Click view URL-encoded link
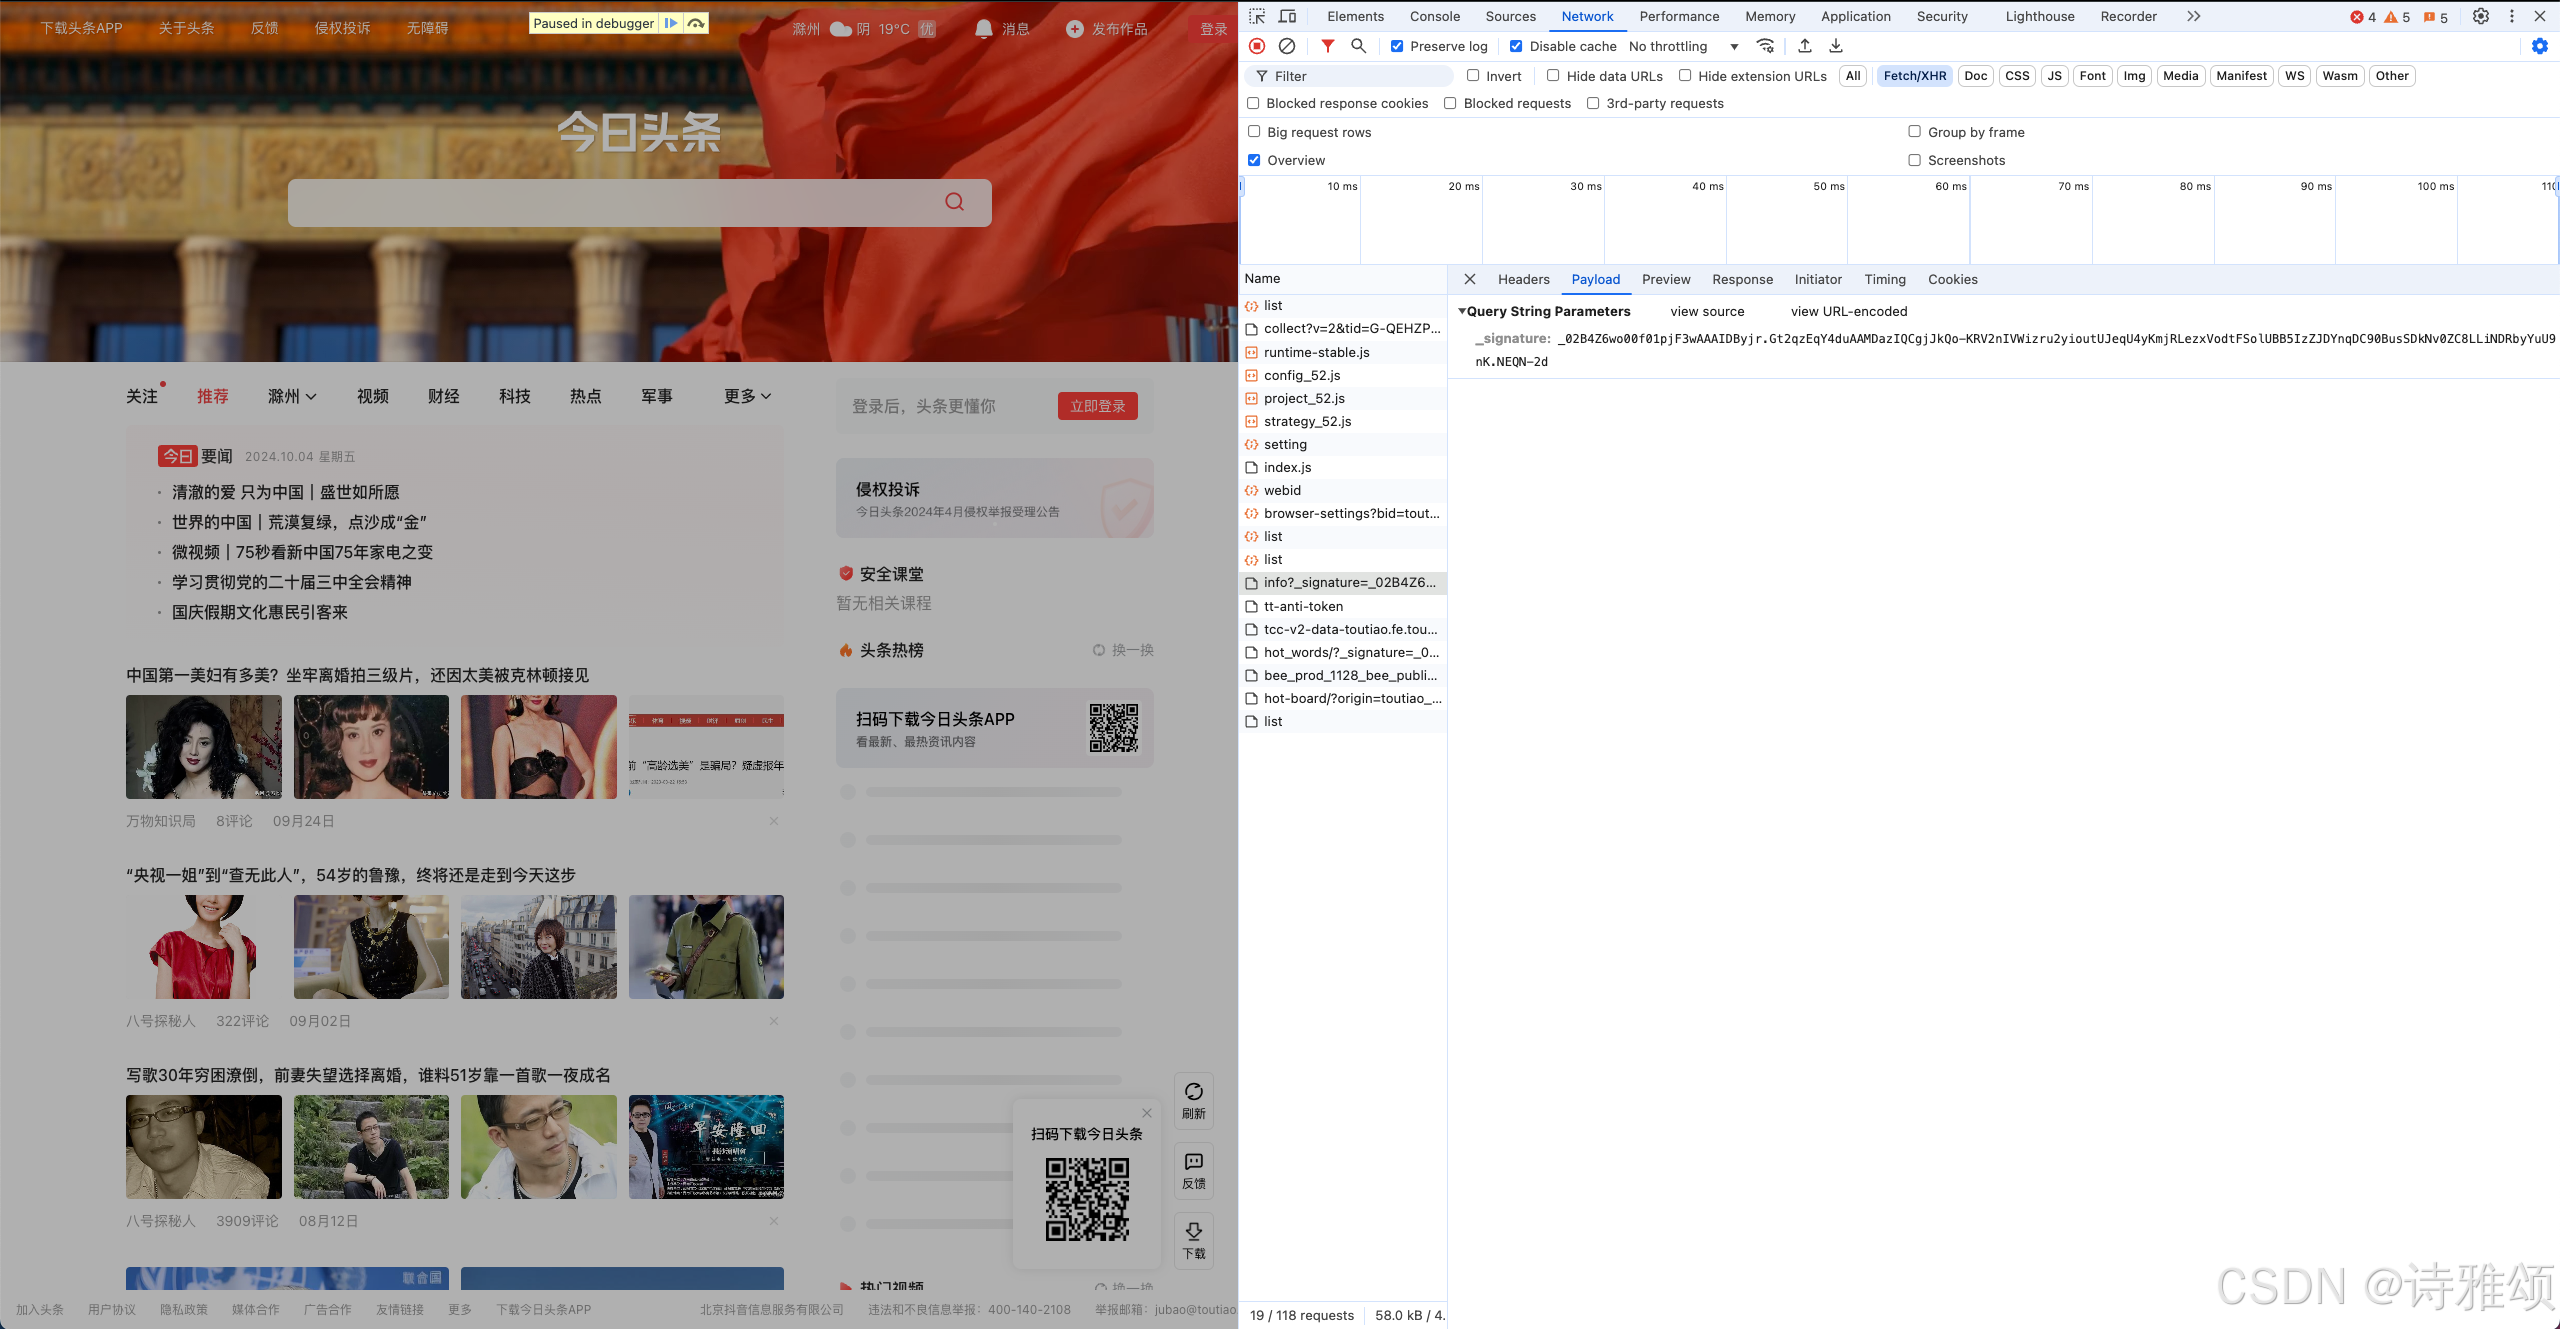This screenshot has height=1329, width=2560. point(1848,311)
